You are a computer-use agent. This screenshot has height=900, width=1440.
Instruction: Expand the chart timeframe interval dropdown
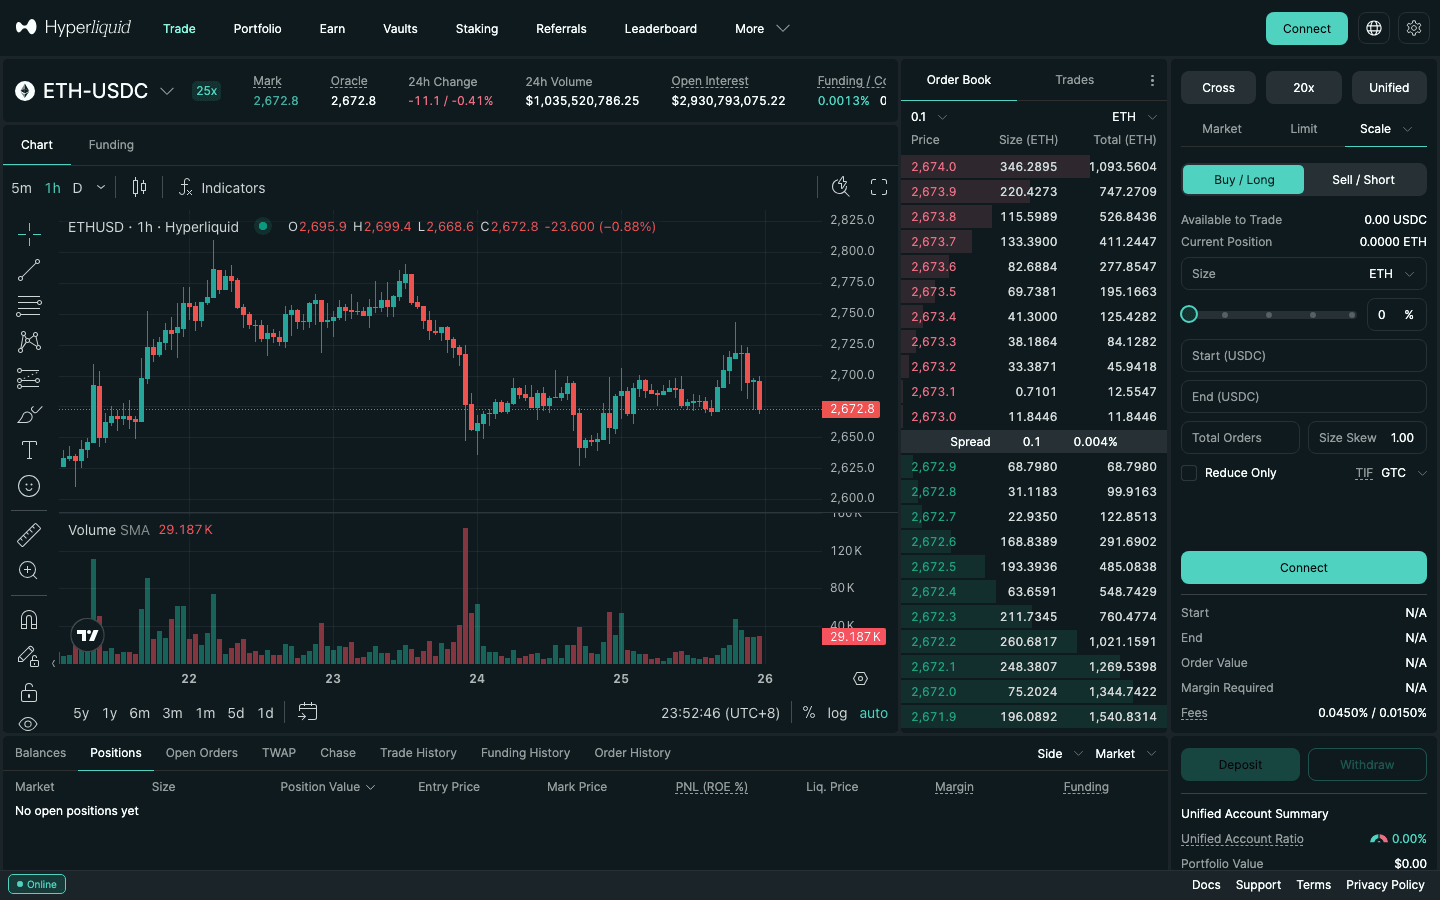(101, 188)
